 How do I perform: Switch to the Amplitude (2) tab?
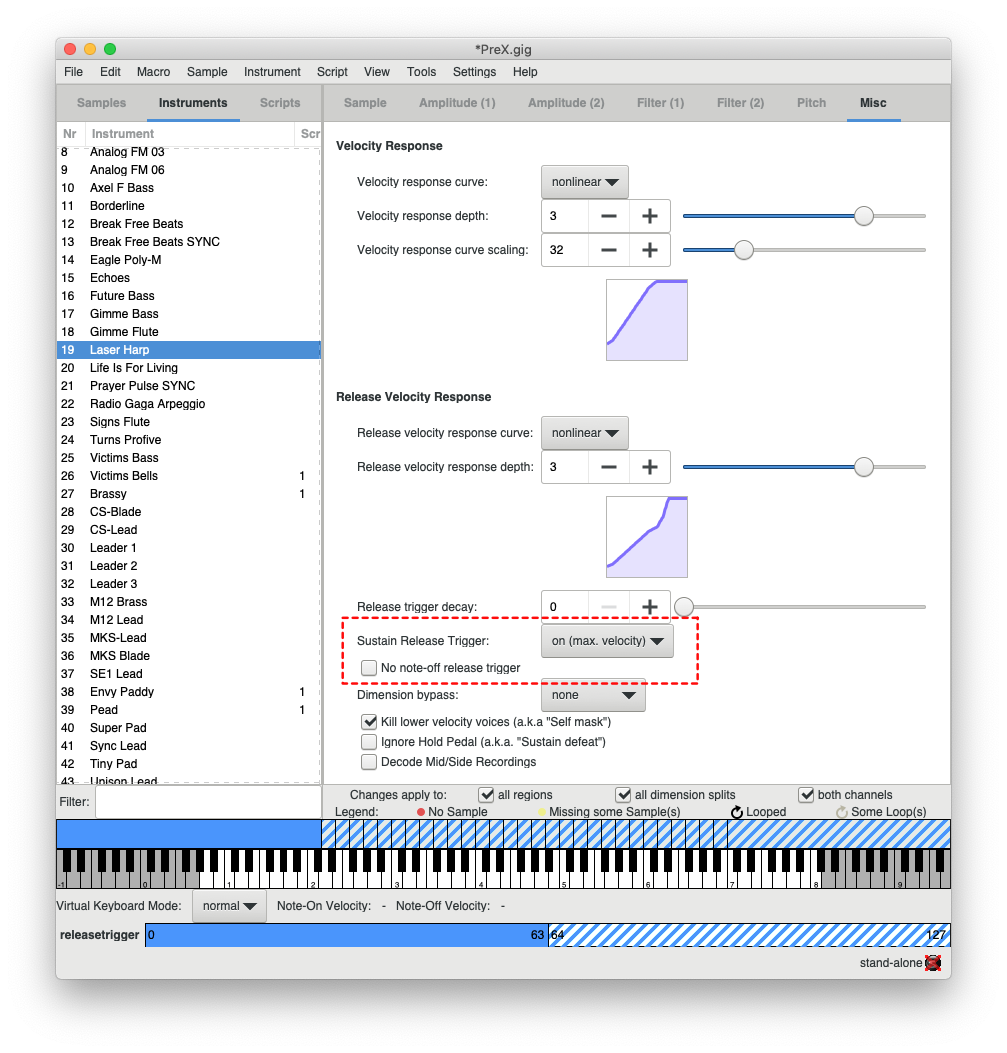pos(566,103)
